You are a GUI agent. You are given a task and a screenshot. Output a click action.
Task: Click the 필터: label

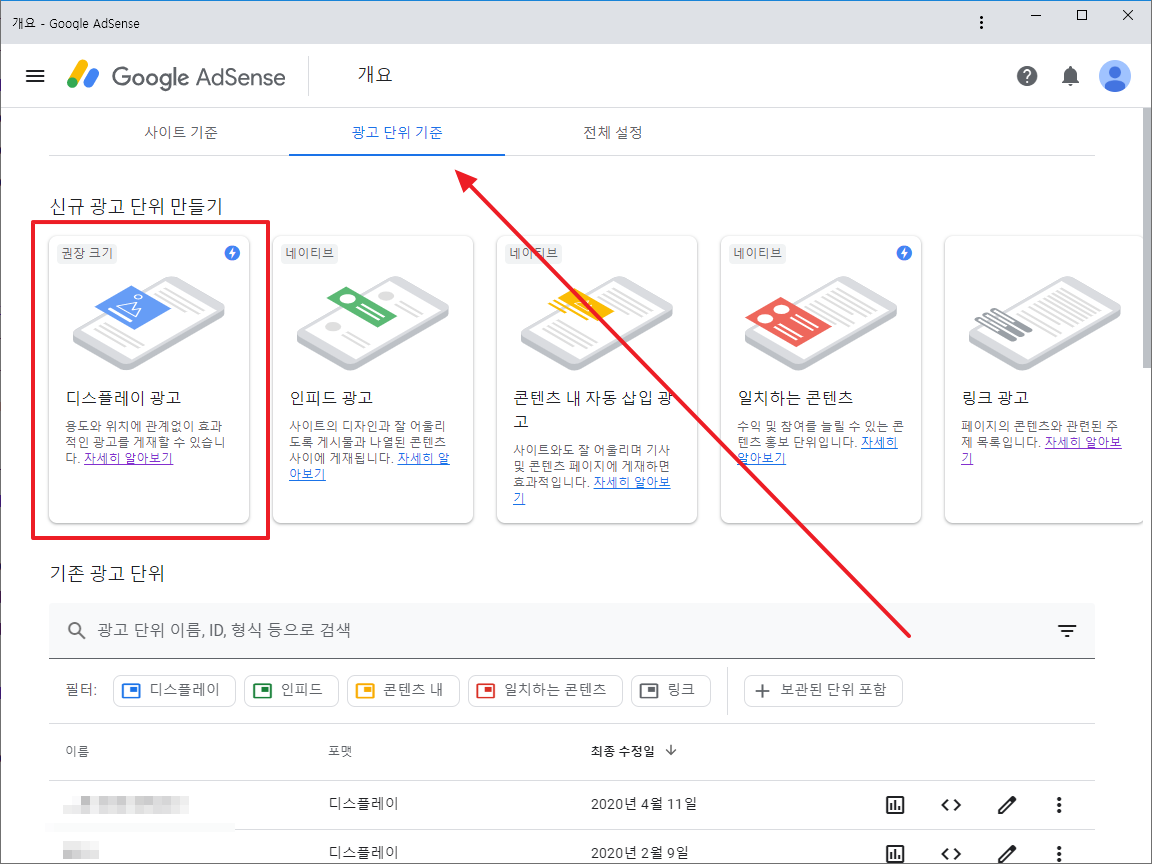(82, 690)
